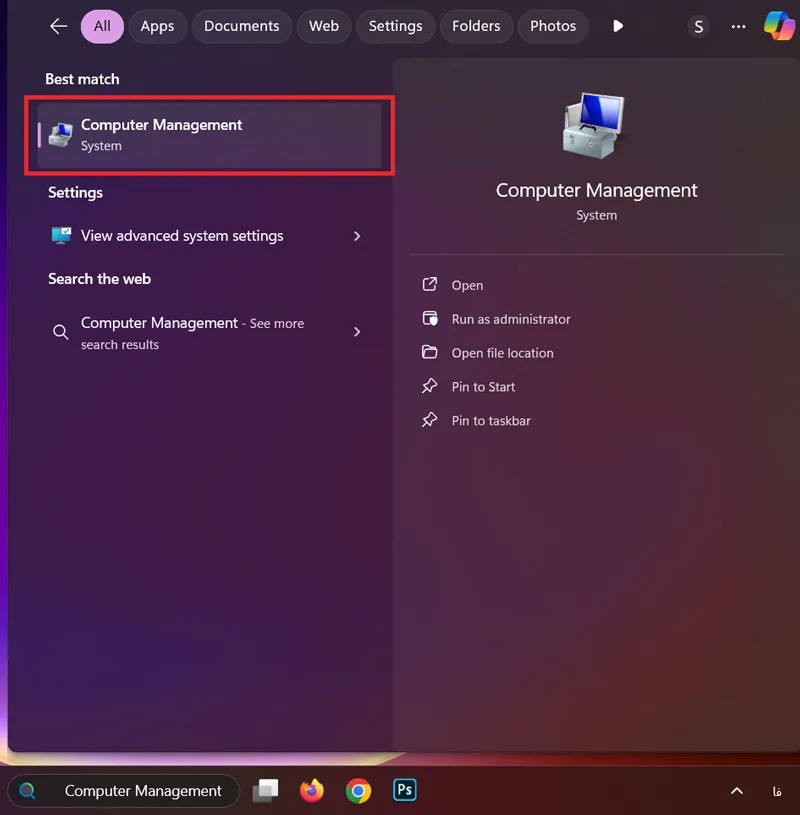The image size is (800, 815).
Task: Switch to the Settings filter tab
Action: [396, 26]
